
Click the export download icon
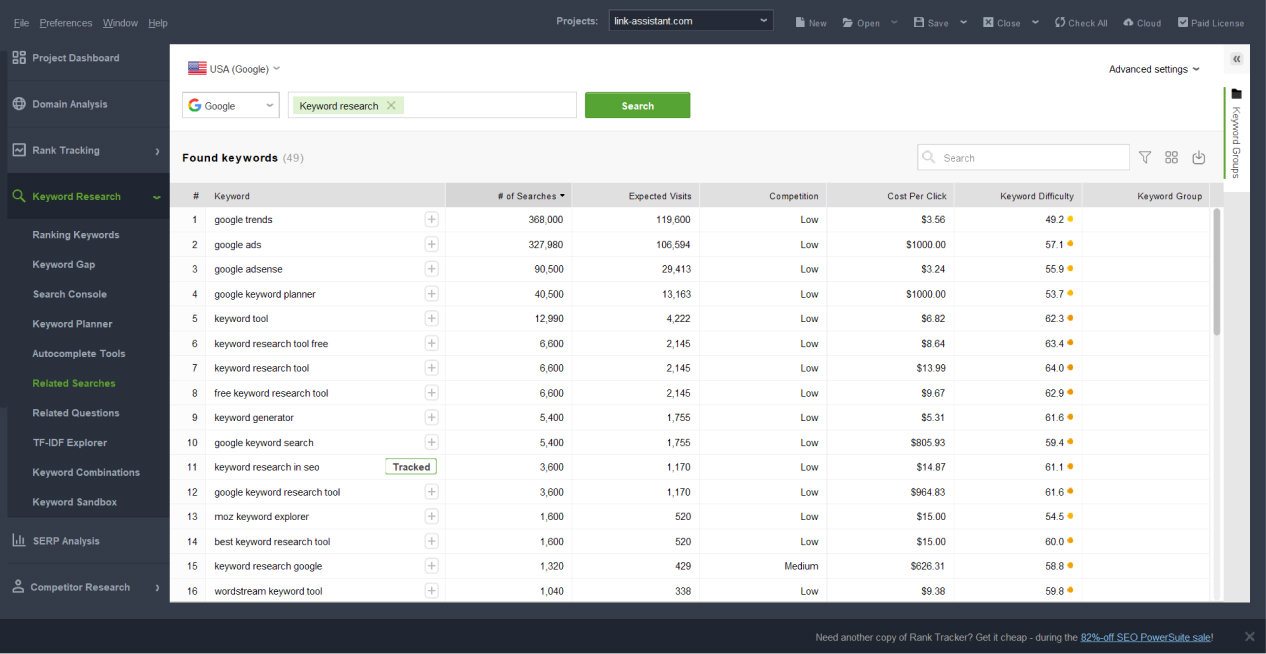tap(1199, 157)
